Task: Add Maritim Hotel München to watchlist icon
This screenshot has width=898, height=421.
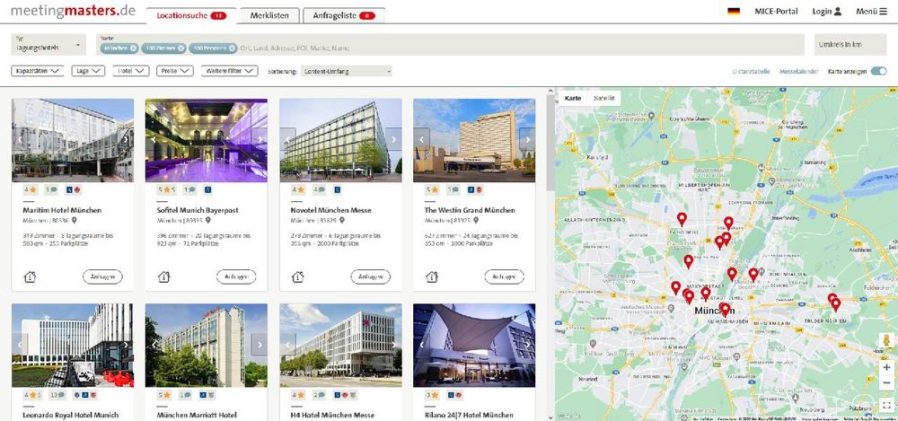Action: [30, 277]
